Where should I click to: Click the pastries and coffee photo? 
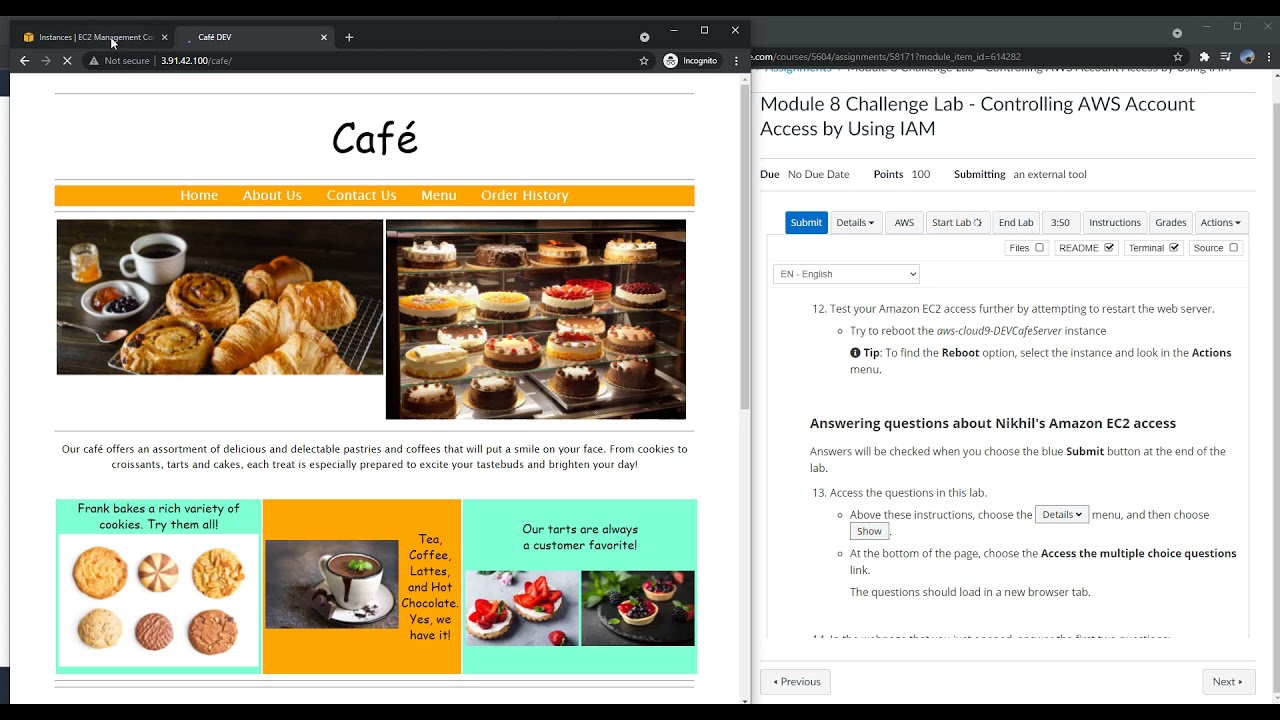tap(220, 297)
